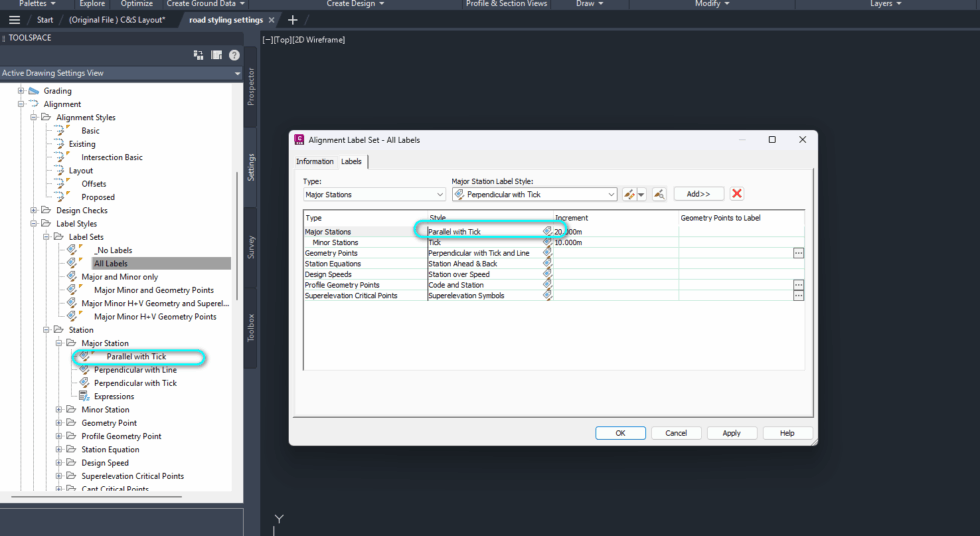
Task: Click the Toolspace panorama display icon
Action: pos(216,55)
